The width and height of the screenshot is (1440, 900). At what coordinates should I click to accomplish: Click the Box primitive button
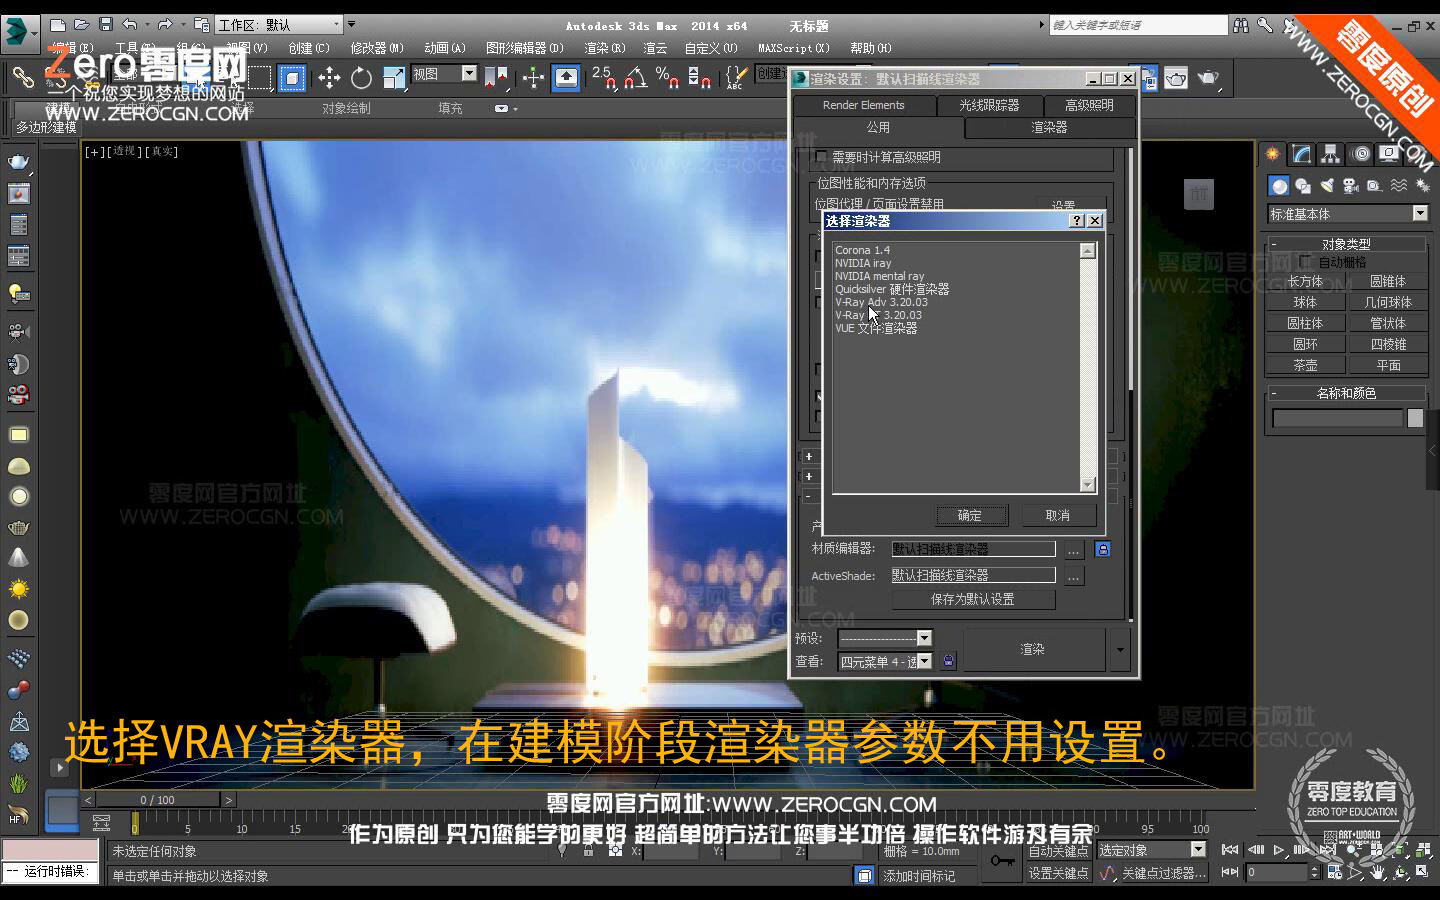coord(1305,282)
